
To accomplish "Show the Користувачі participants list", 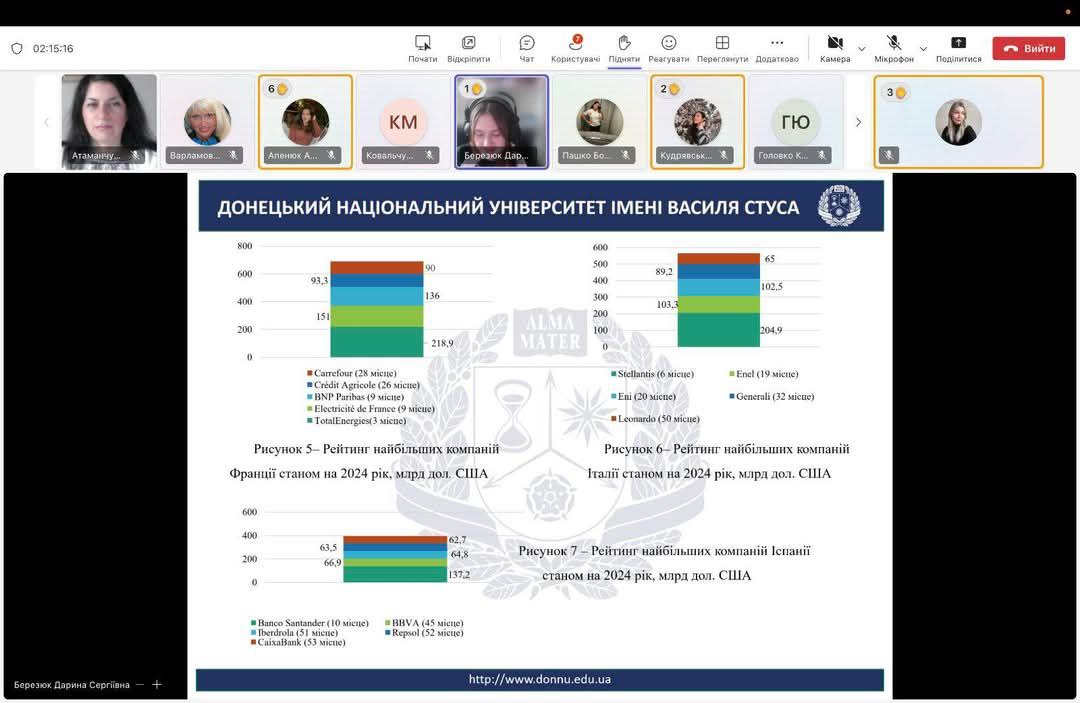I will point(575,49).
